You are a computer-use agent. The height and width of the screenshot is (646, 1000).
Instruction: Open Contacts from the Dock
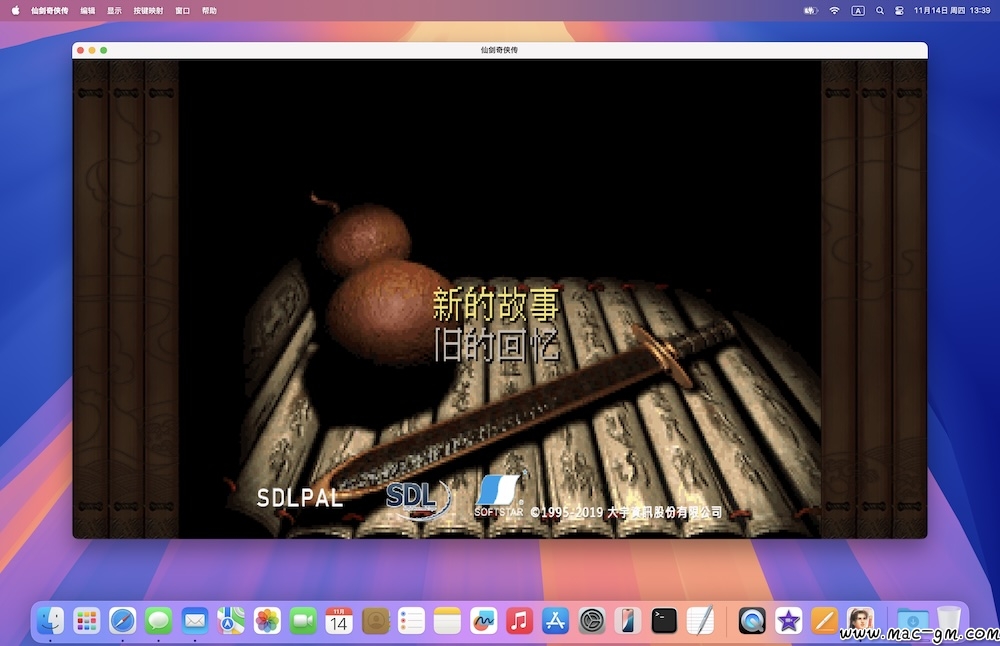tap(375, 620)
